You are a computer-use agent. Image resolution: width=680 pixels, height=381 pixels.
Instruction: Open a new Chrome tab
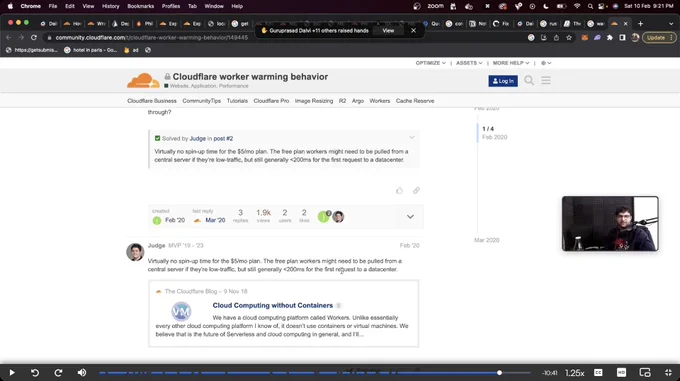641,23
